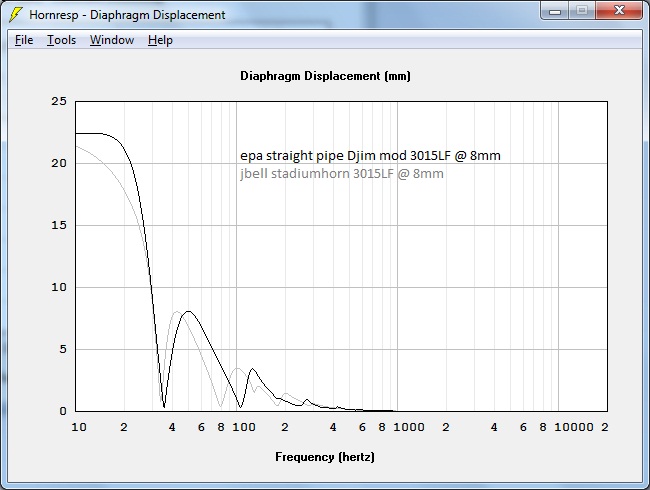
Task: Open the Help menu
Action: (x=160, y=40)
